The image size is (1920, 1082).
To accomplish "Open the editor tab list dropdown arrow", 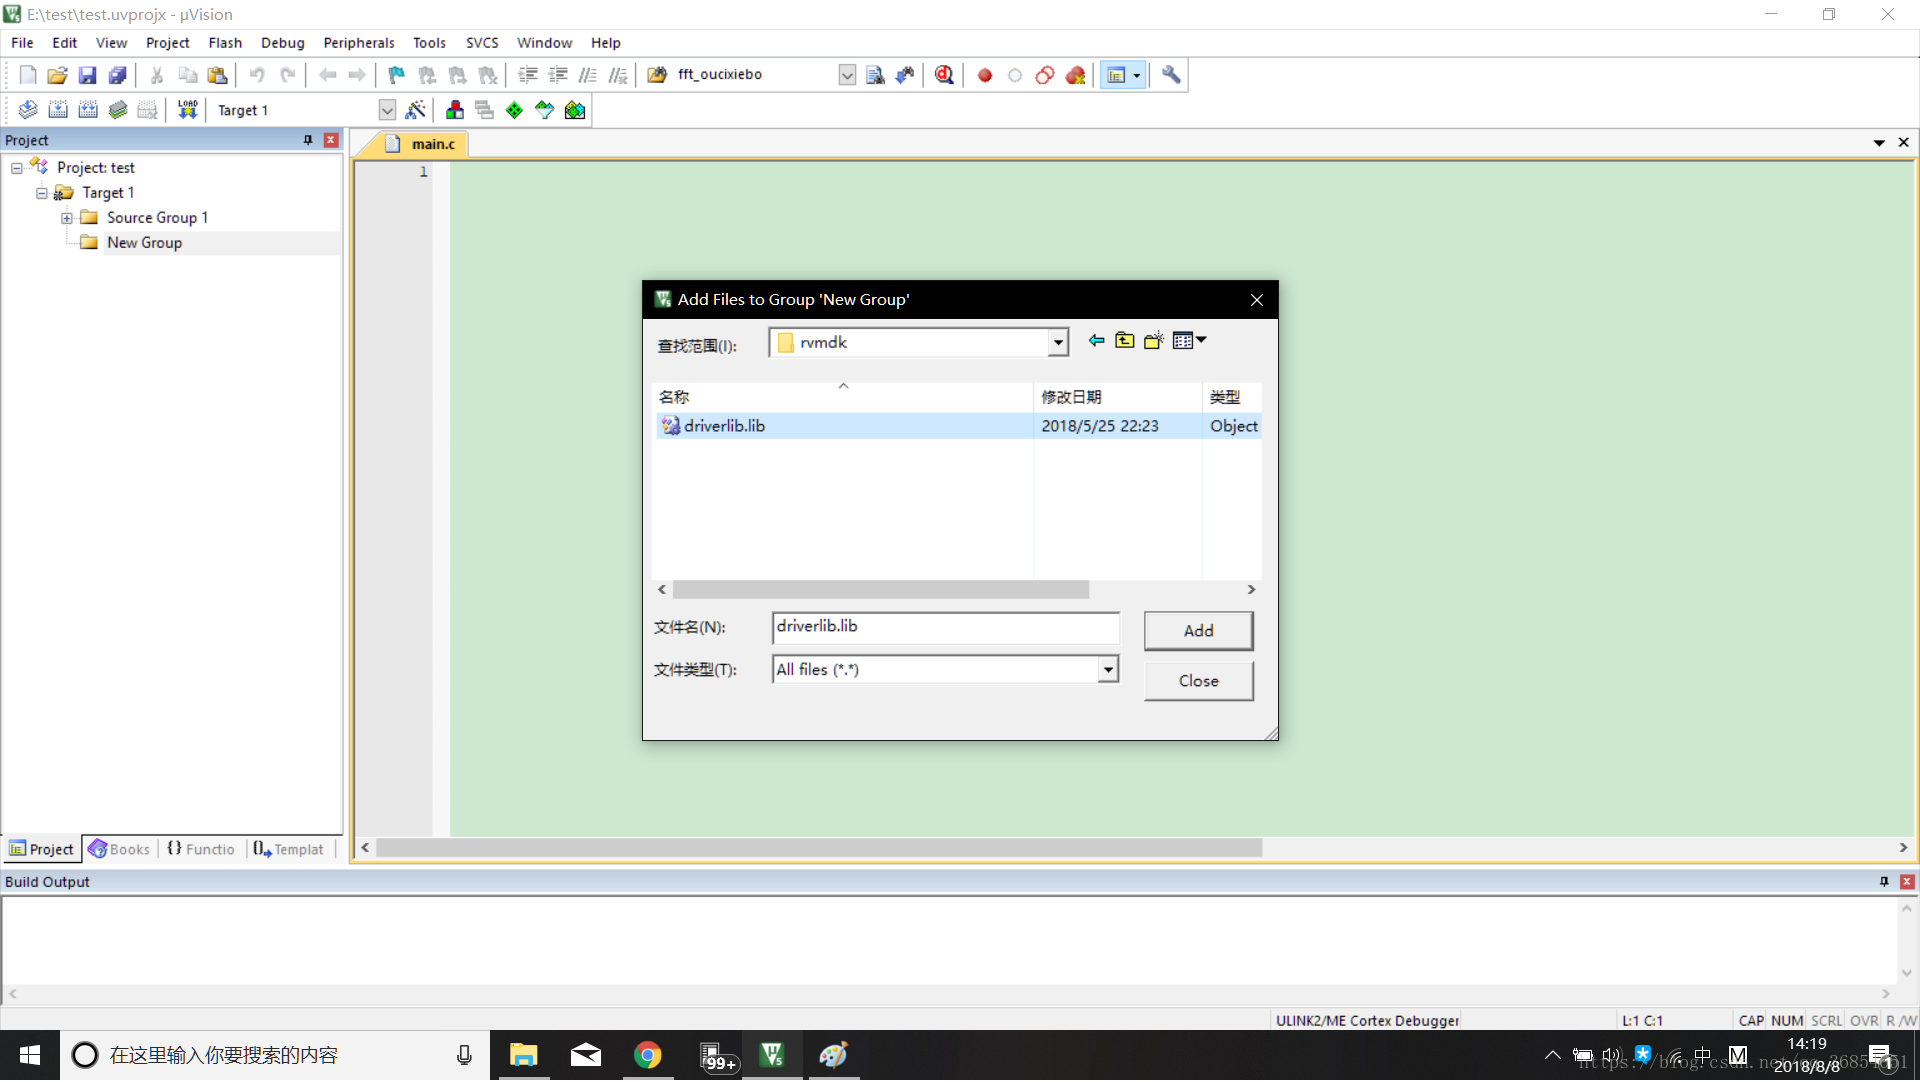I will click(1879, 143).
